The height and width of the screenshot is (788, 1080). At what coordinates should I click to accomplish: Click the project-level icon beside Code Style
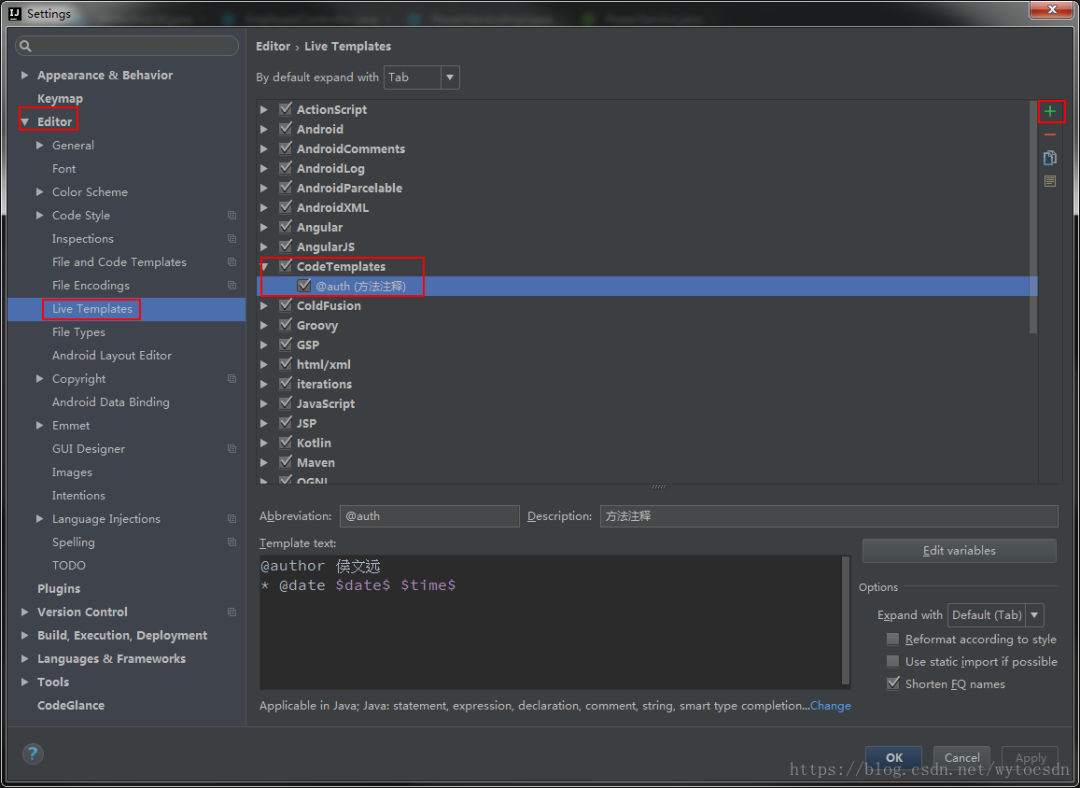point(232,216)
